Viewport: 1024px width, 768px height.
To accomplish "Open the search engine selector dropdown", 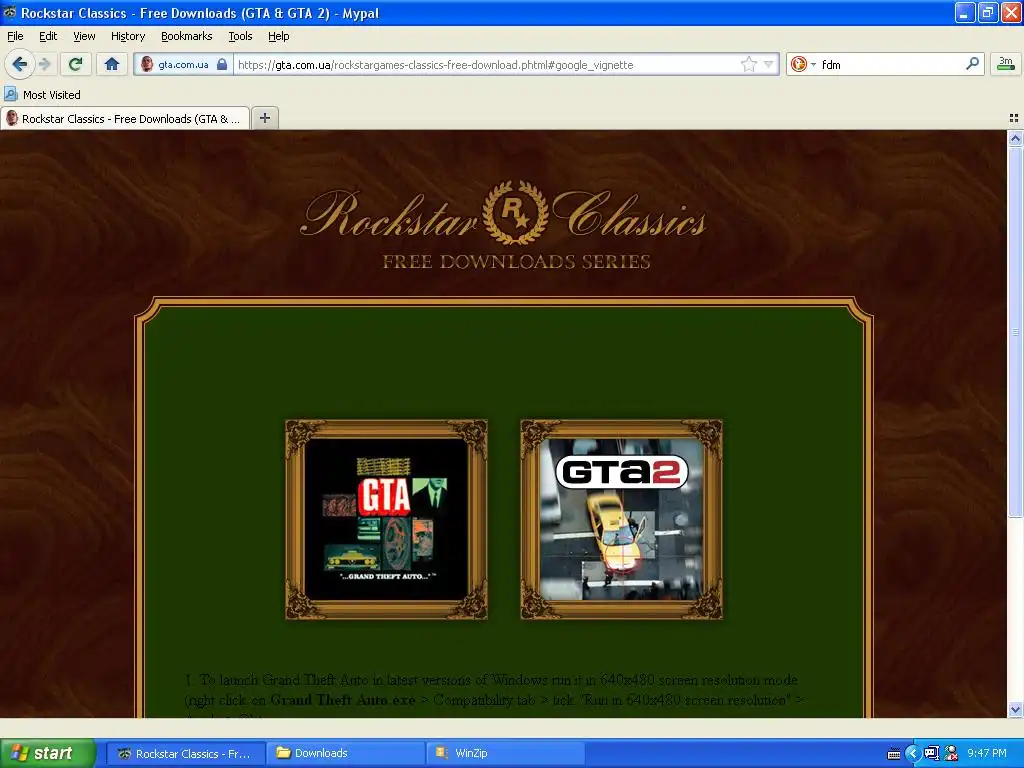I will (803, 64).
